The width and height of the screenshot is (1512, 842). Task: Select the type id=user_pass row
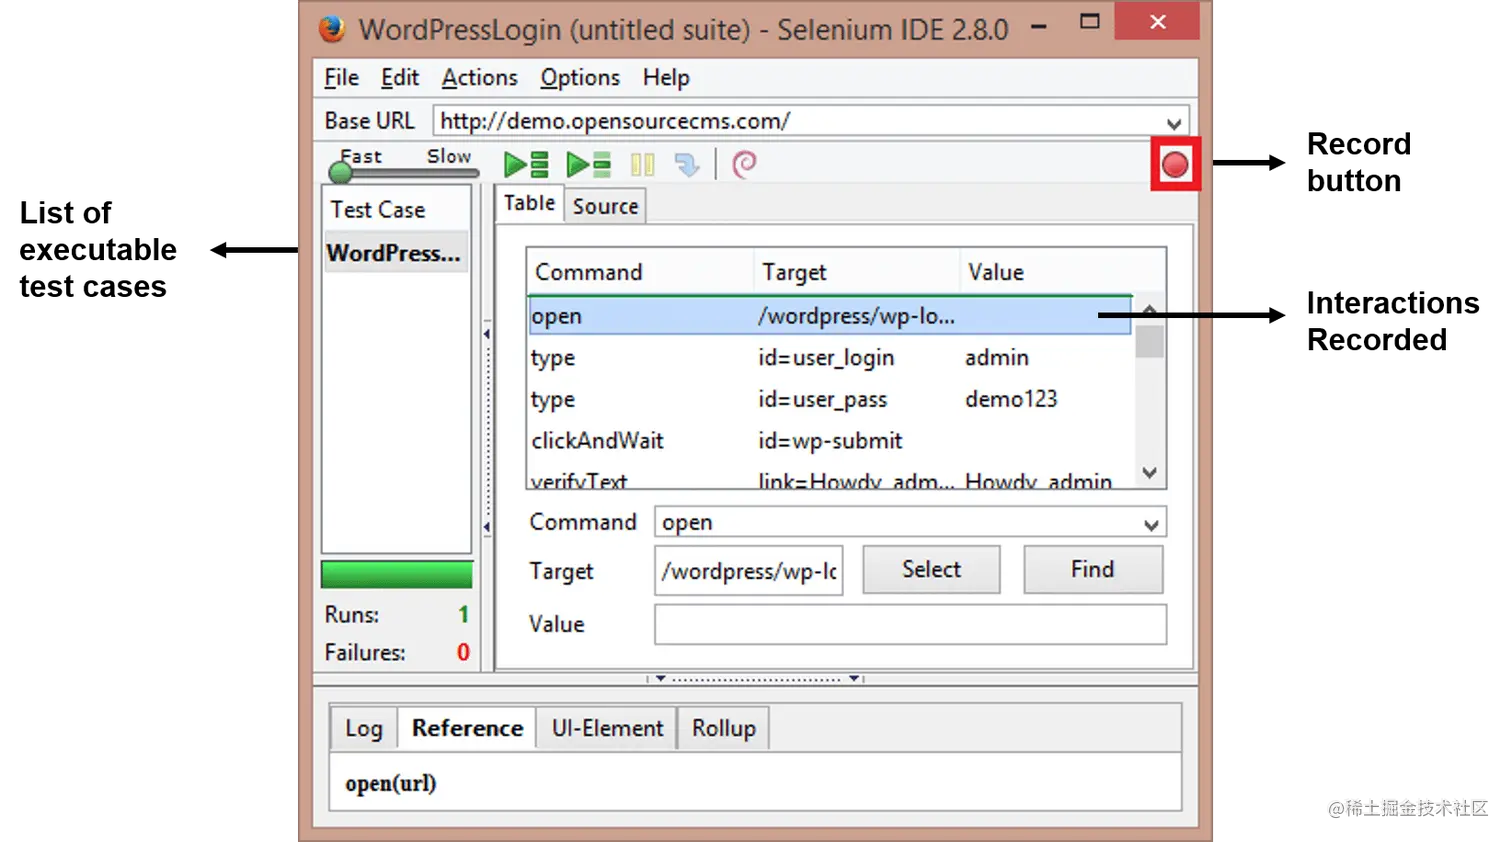[830, 399]
